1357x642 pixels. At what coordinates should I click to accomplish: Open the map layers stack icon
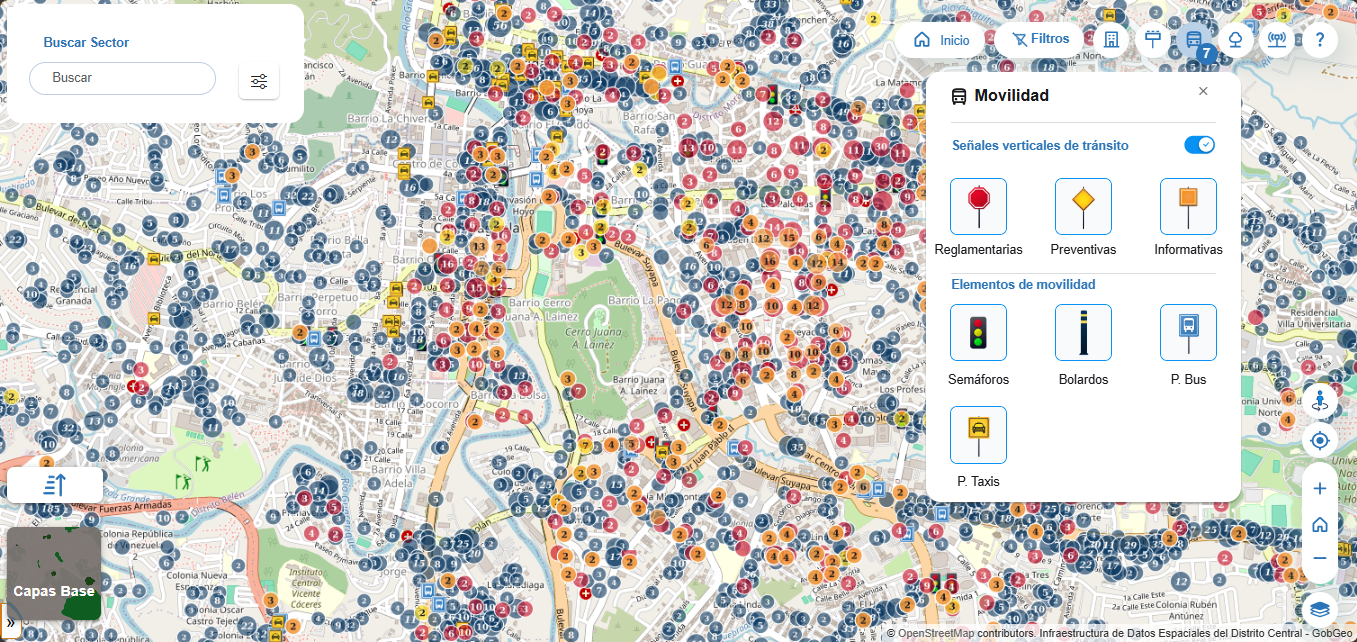pyautogui.click(x=1320, y=608)
